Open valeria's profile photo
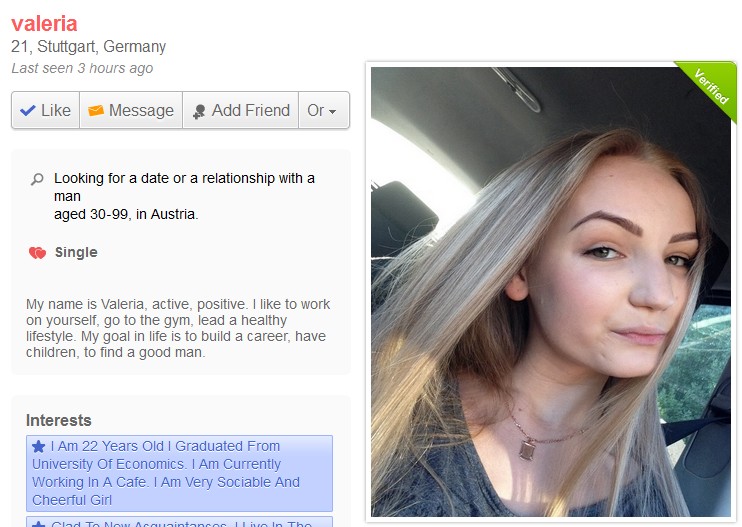Viewport: 742px width, 527px height. pos(551,291)
